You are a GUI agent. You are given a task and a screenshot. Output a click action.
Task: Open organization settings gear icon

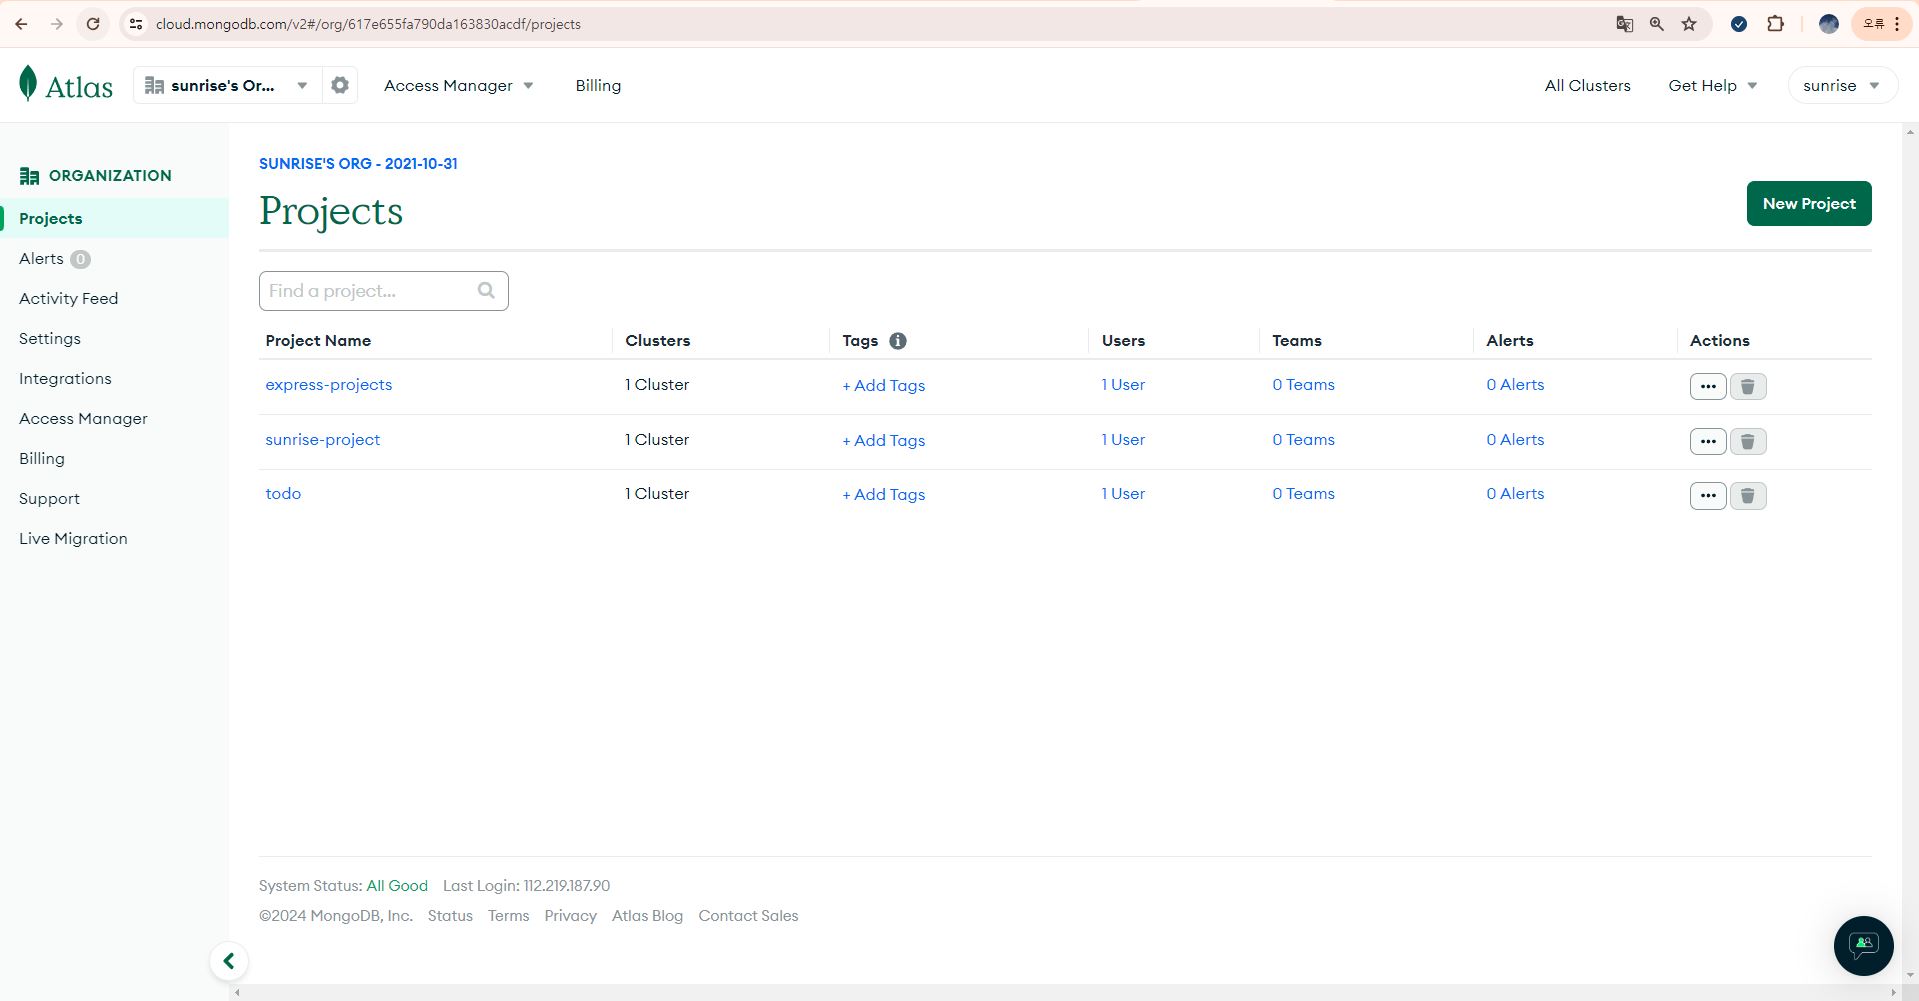pos(340,86)
